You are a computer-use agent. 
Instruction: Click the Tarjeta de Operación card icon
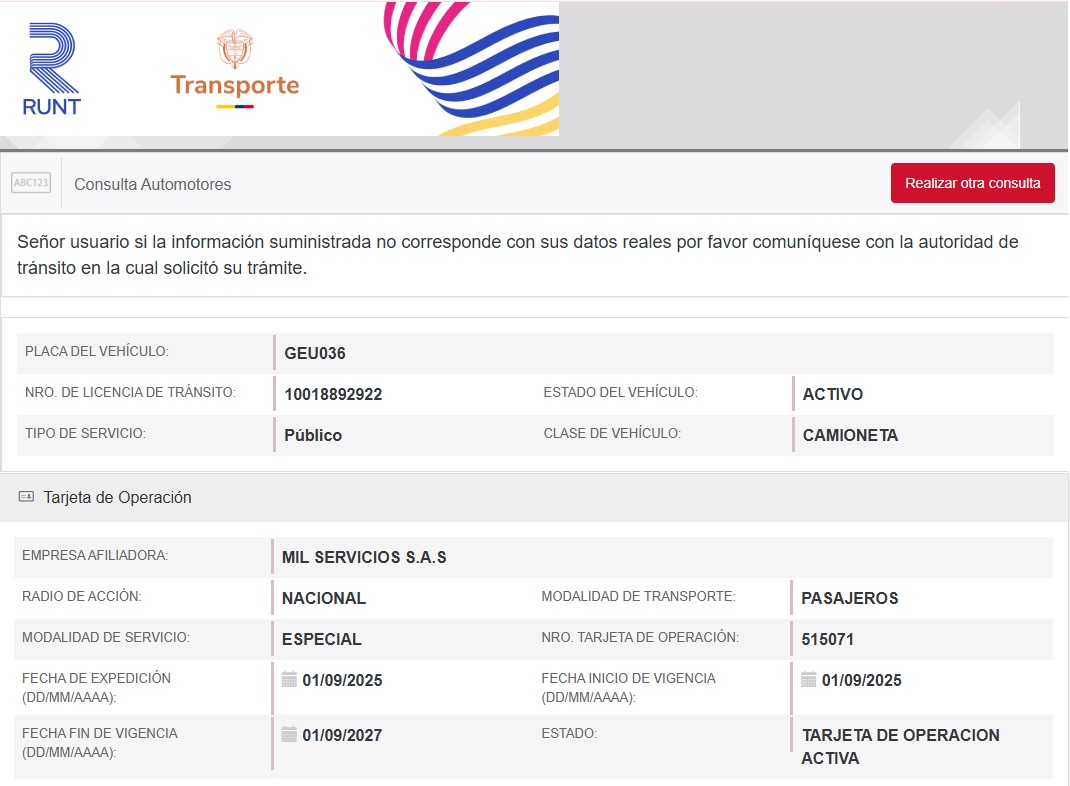click(x=26, y=497)
